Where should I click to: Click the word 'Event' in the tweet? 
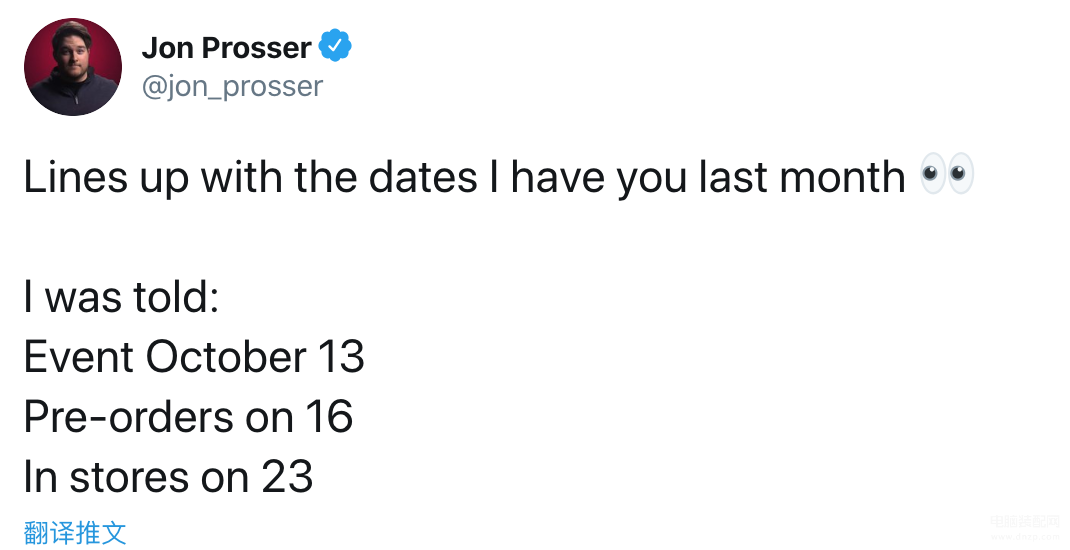pyautogui.click(x=78, y=357)
